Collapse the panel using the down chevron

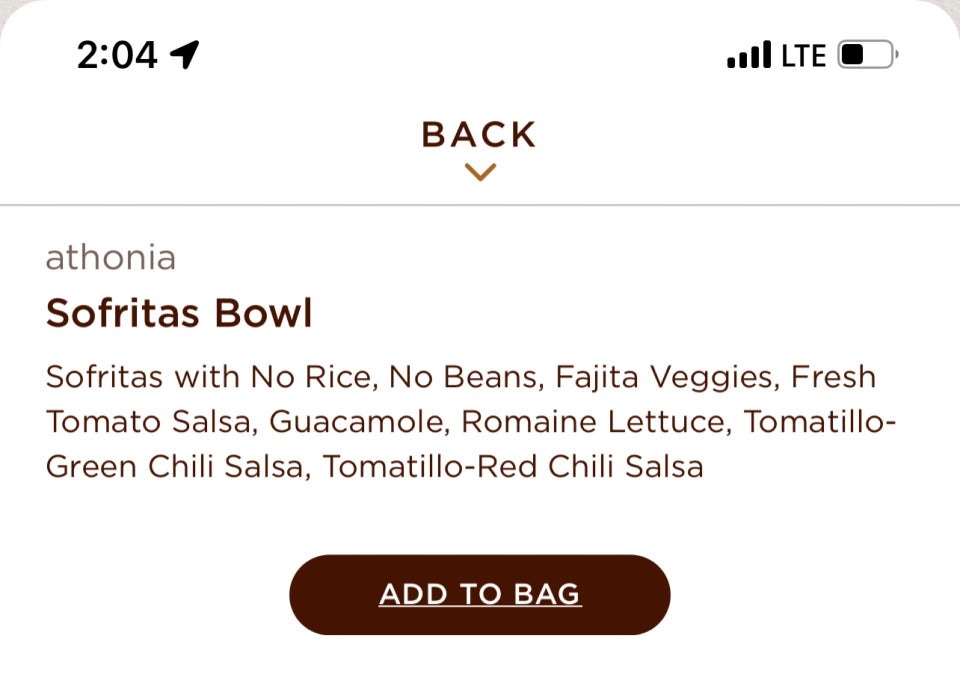click(480, 173)
